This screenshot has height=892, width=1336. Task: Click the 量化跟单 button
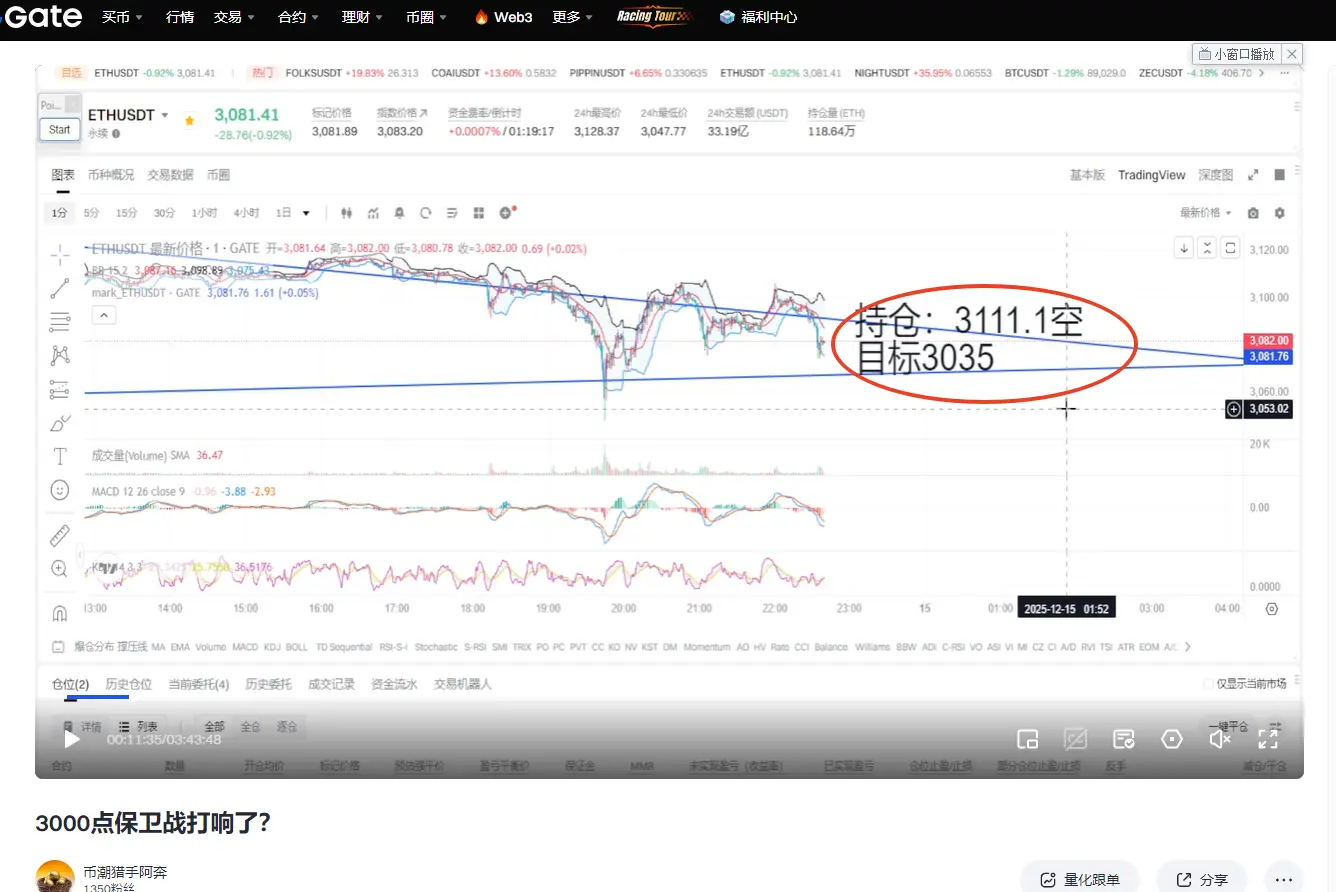click(1080, 879)
